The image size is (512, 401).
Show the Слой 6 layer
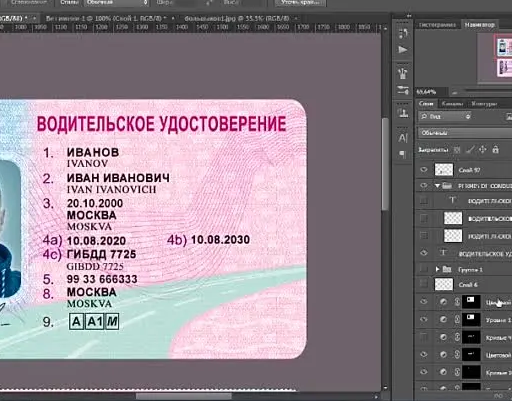click(x=424, y=284)
